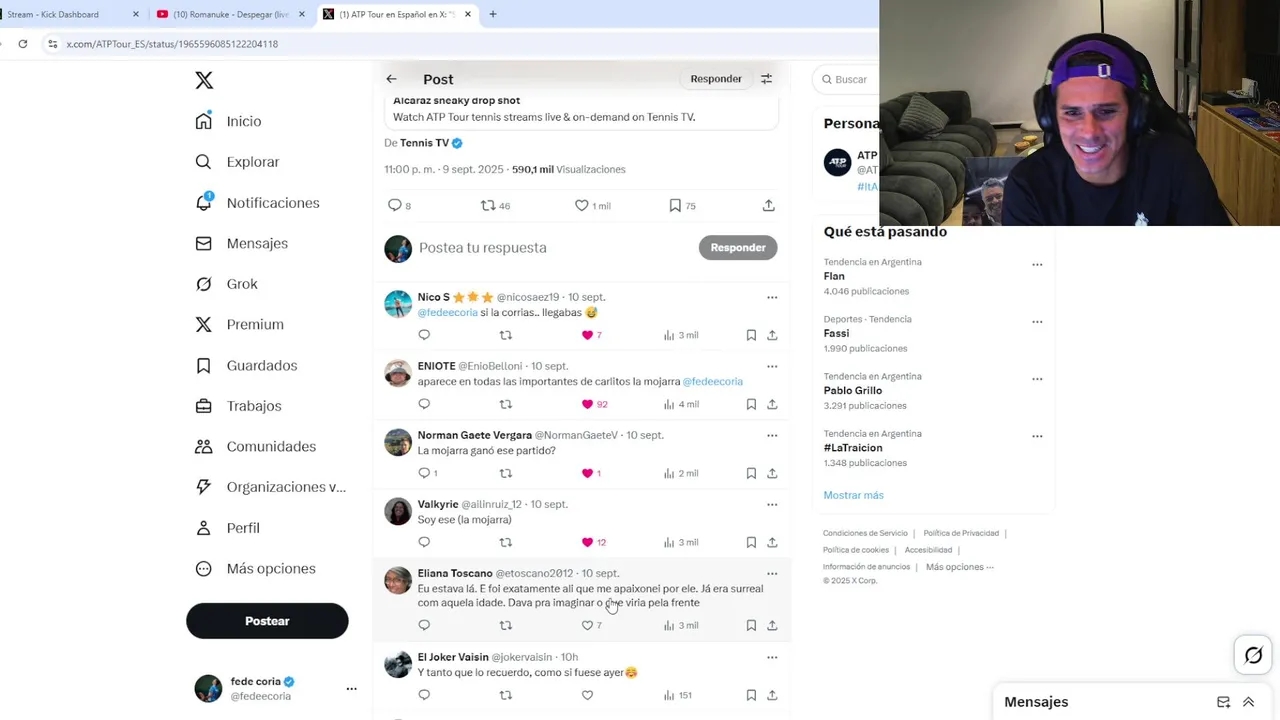The width and height of the screenshot is (1280, 720).
Task: Unlike ENIOTE's reply with 92 likes
Action: (587, 404)
